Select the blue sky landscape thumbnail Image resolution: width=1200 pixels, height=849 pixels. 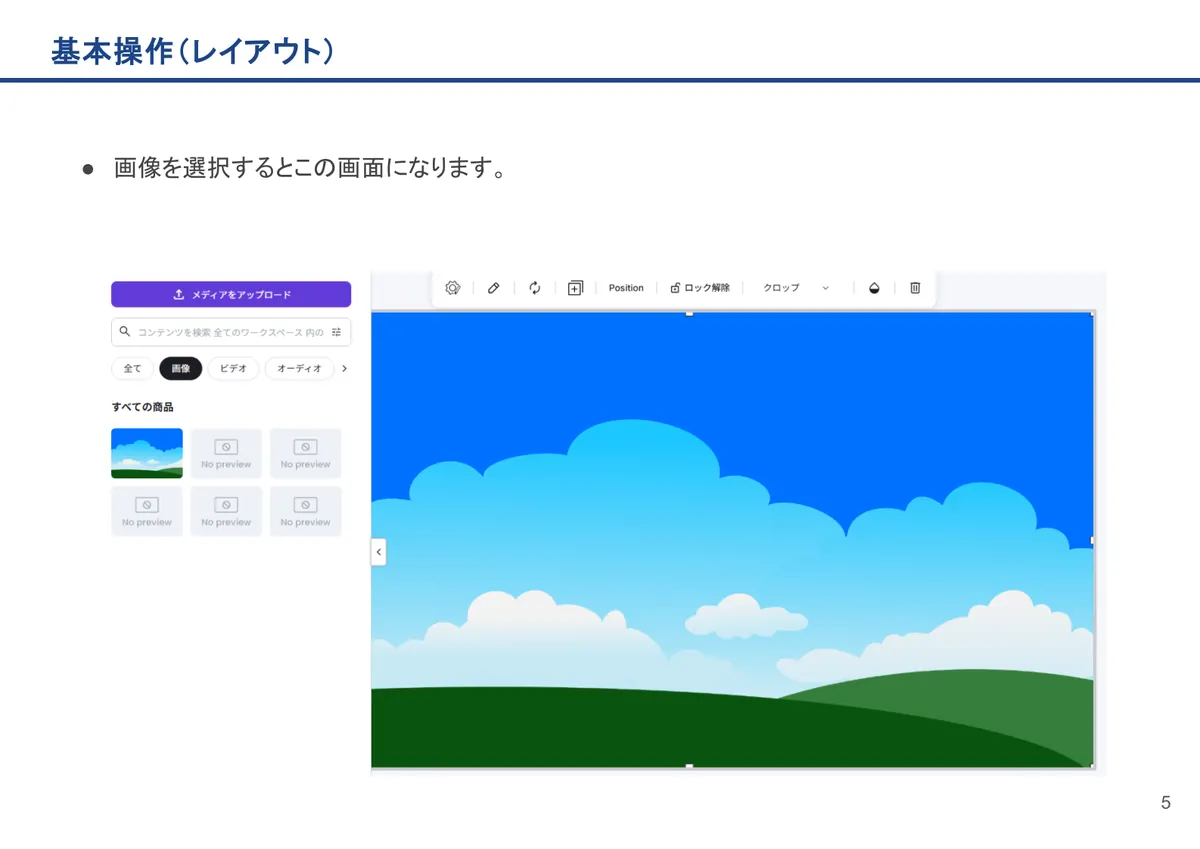tap(147, 453)
